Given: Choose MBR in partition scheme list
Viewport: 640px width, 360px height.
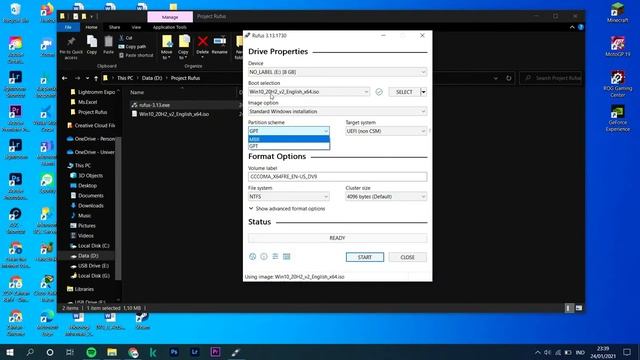Looking at the screenshot, I should click(289, 139).
